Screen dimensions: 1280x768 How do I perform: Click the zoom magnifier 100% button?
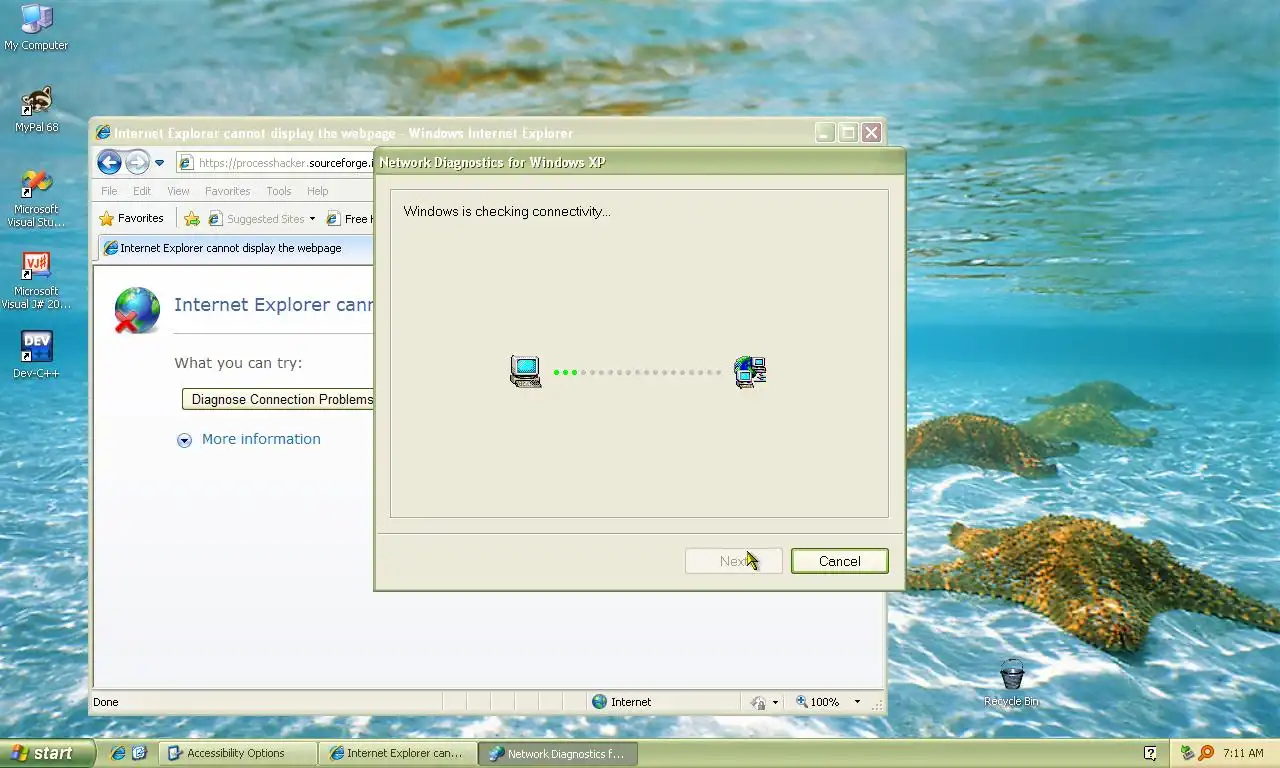click(818, 702)
